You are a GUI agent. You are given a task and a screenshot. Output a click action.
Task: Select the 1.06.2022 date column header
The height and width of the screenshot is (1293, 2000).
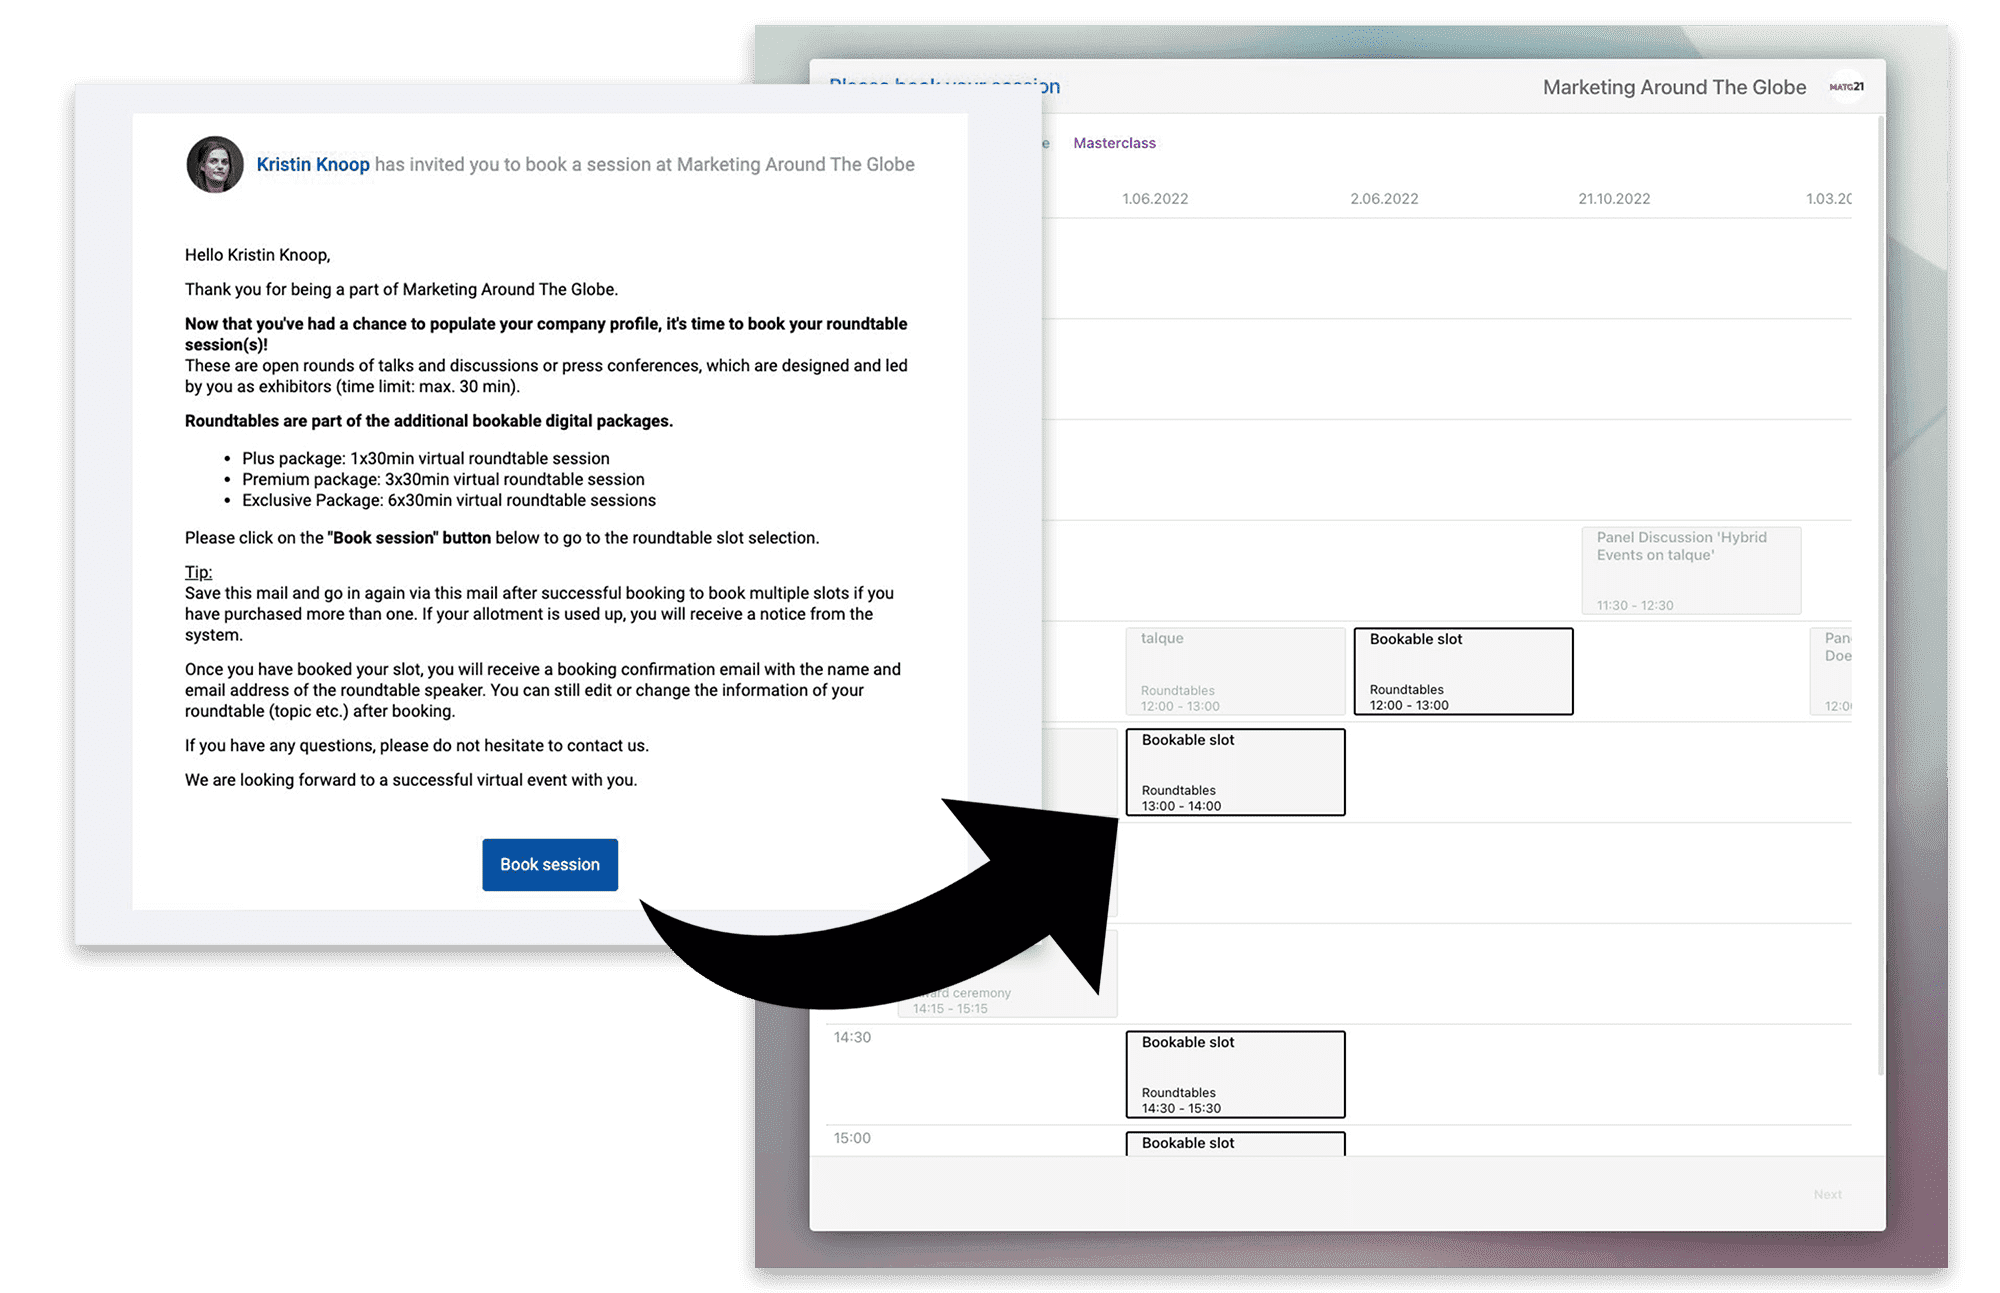[1155, 199]
